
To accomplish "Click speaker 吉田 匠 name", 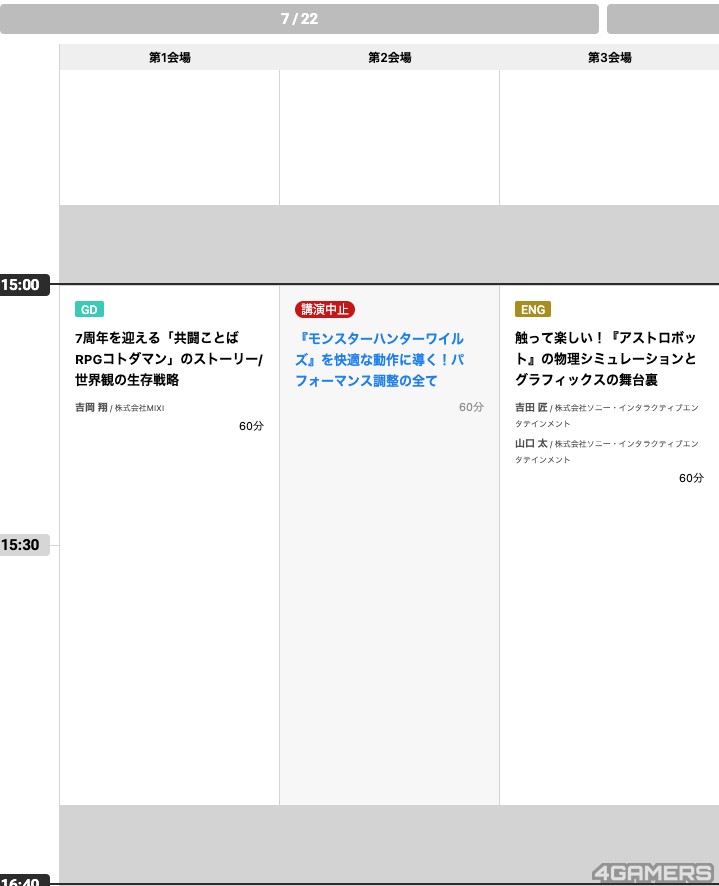I will 531,407.
